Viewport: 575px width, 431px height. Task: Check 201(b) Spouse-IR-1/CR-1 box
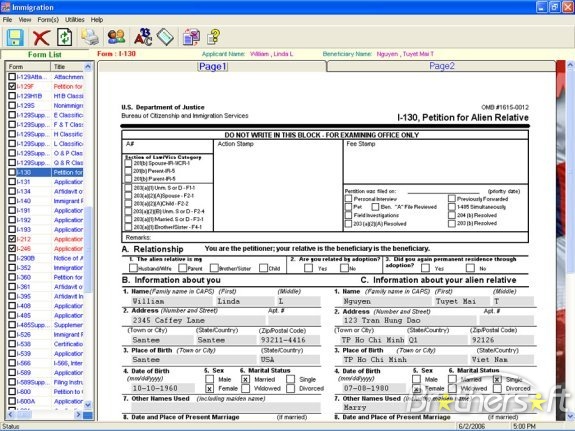[128, 163]
